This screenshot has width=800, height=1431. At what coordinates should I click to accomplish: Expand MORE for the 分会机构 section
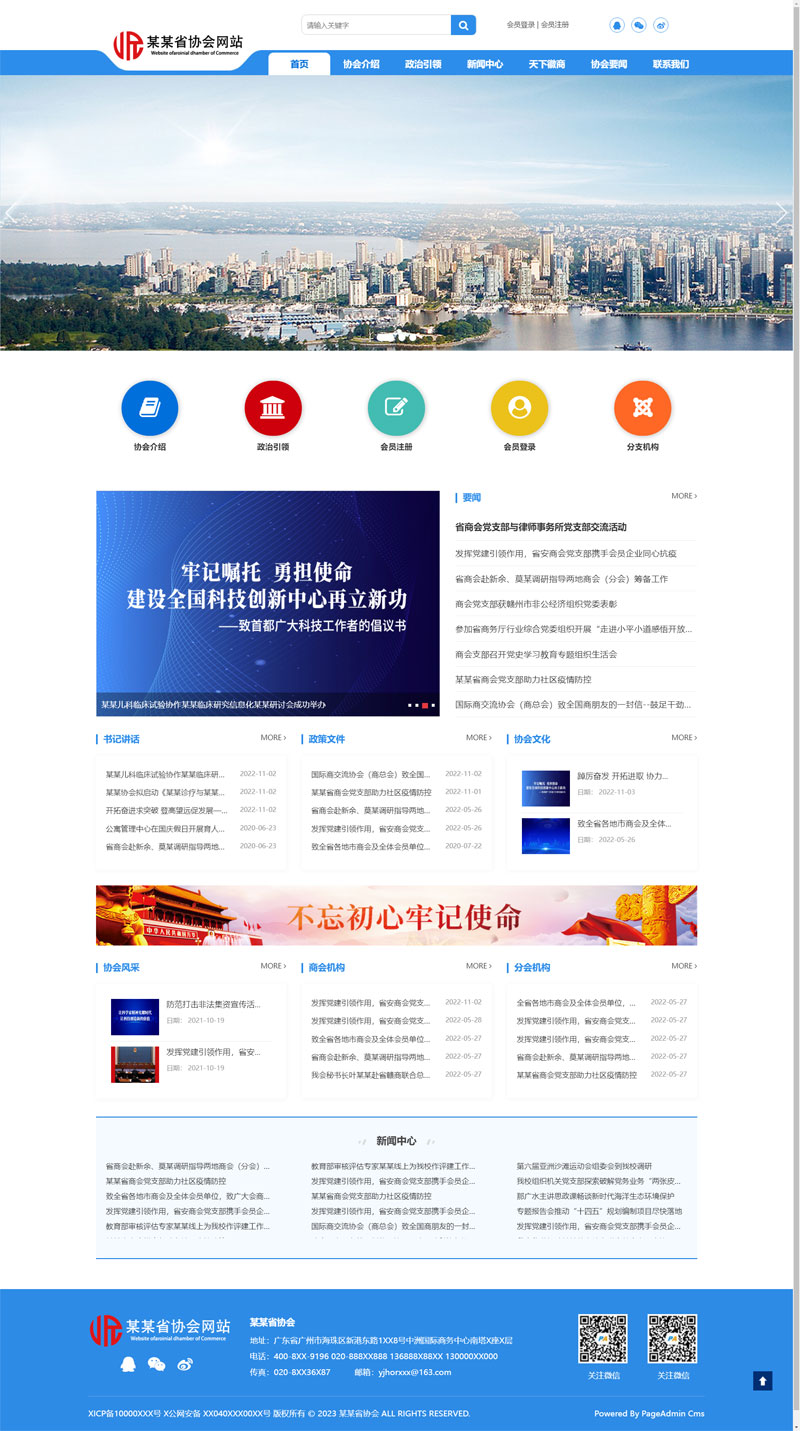(x=684, y=966)
